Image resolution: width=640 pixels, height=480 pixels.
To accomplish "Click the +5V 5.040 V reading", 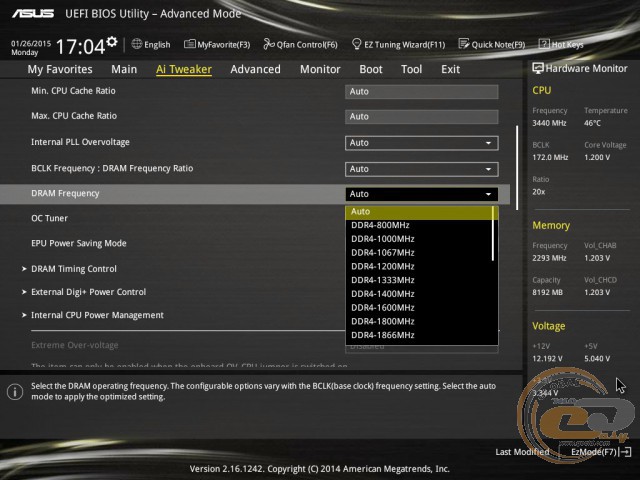I will 597,359.
